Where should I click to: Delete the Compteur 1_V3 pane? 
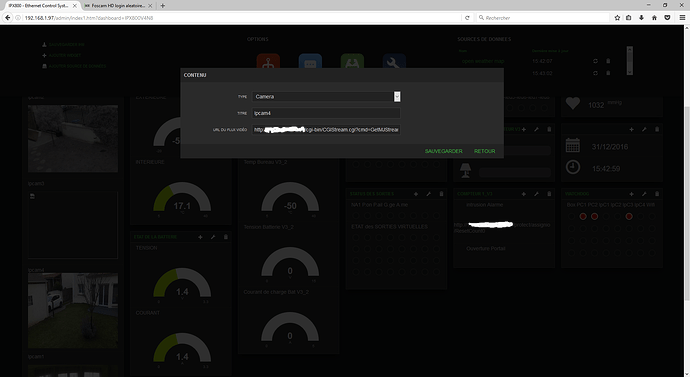click(x=549, y=194)
